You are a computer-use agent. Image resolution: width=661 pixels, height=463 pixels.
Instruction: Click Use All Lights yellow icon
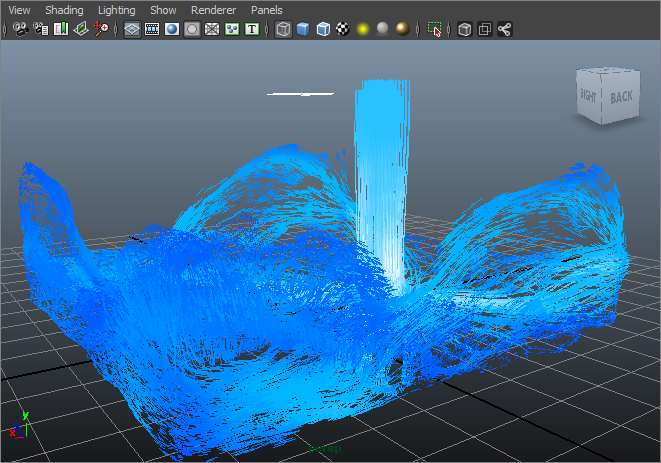pyautogui.click(x=363, y=29)
